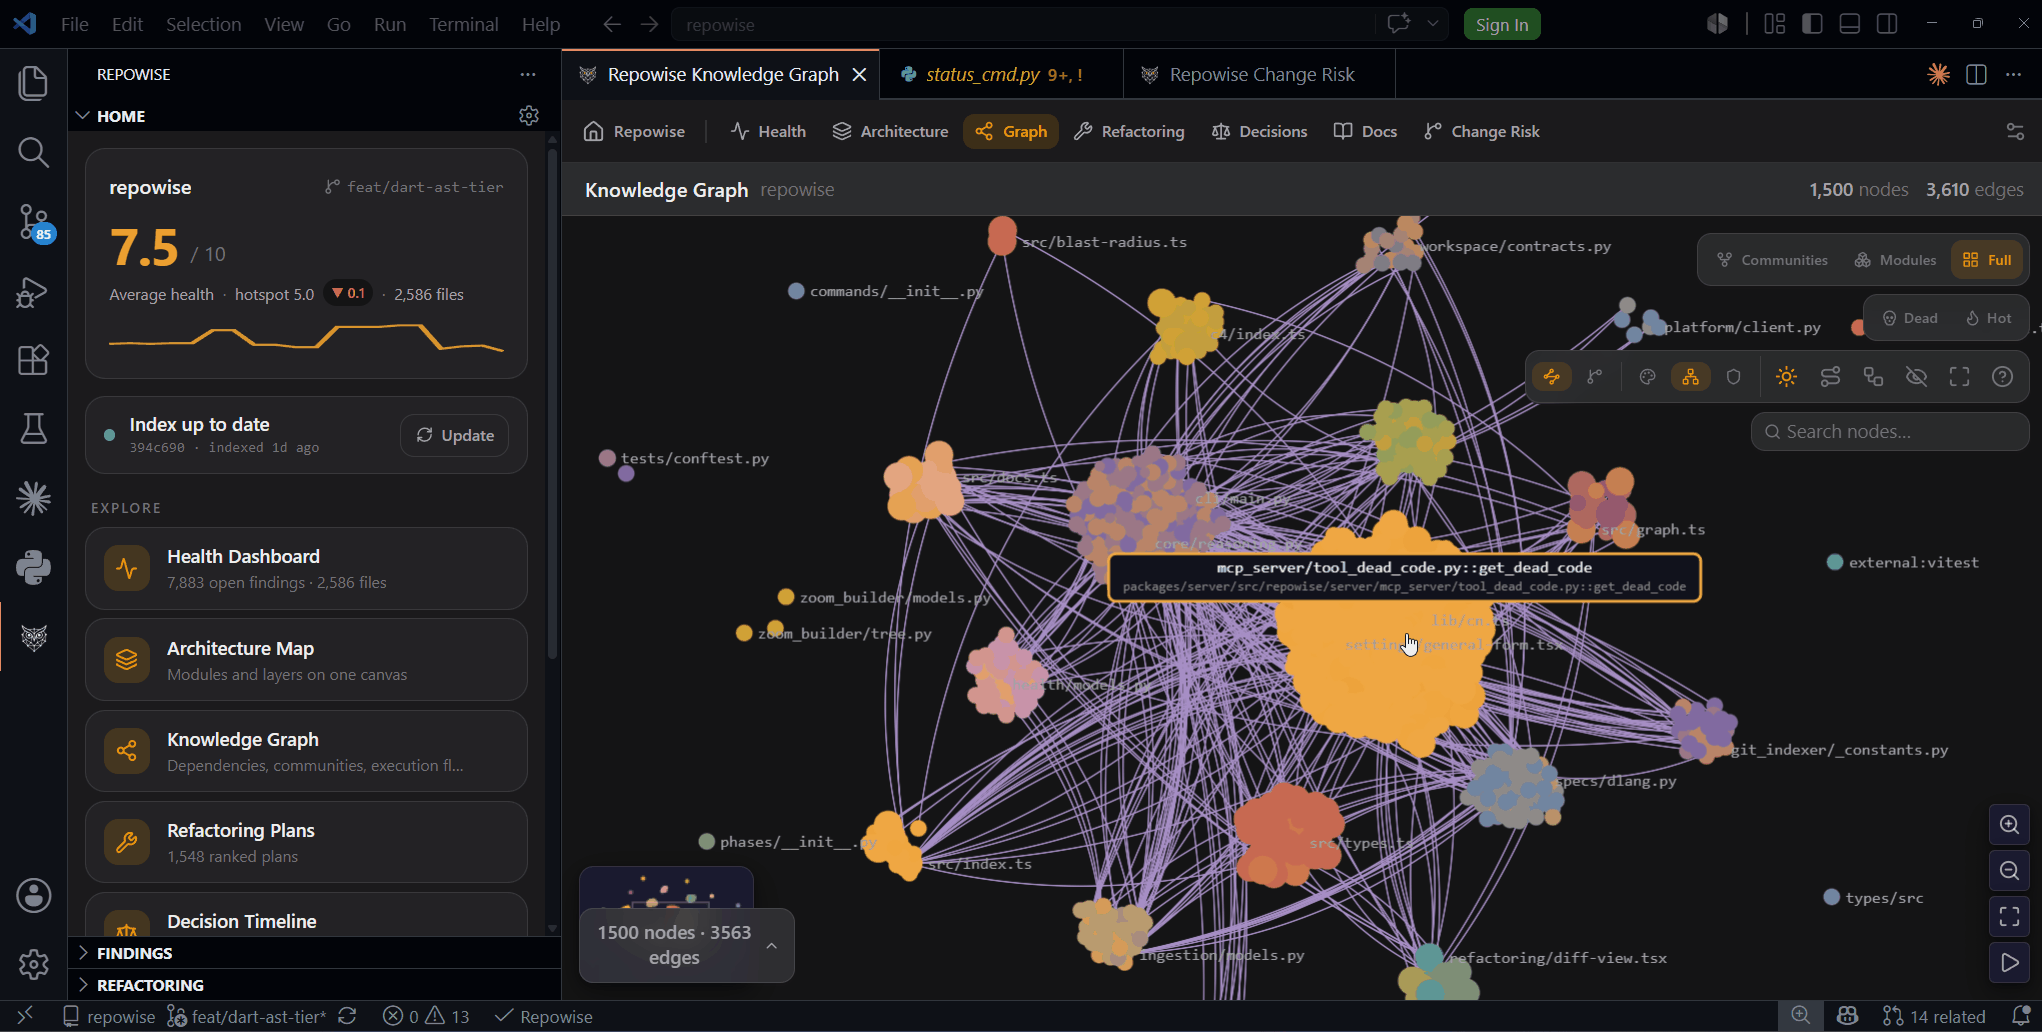This screenshot has width=2042, height=1032.
Task: Expand the nodes and edges minimap chevron
Action: coord(771,945)
